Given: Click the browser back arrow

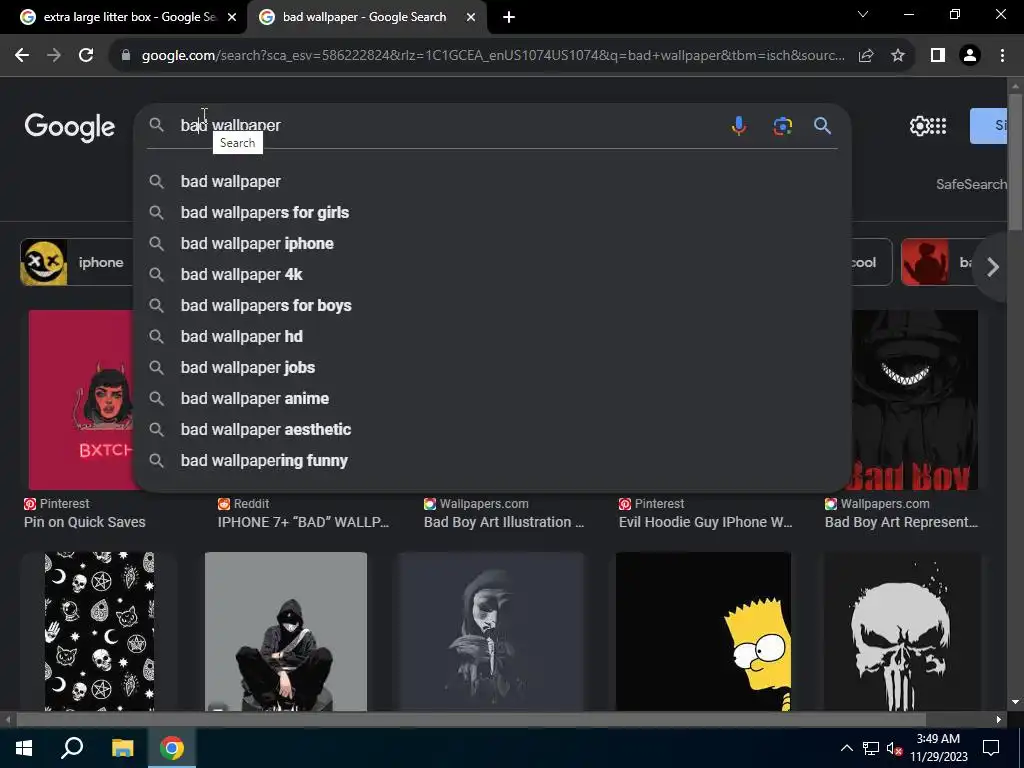Looking at the screenshot, I should tap(22, 56).
